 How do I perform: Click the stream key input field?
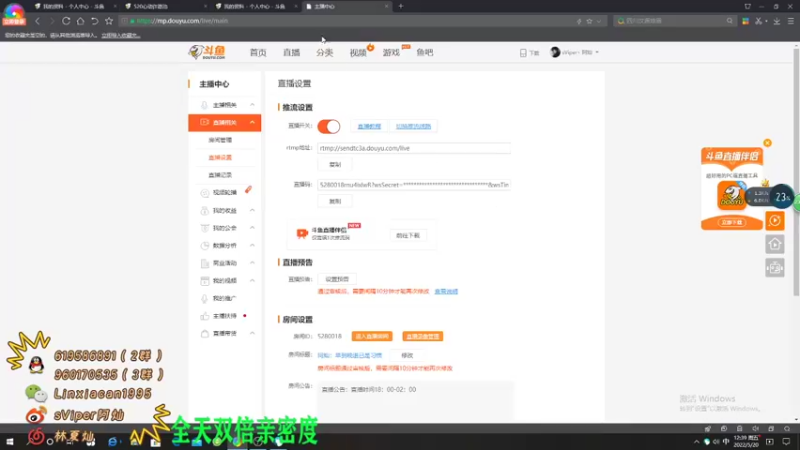pos(414,185)
